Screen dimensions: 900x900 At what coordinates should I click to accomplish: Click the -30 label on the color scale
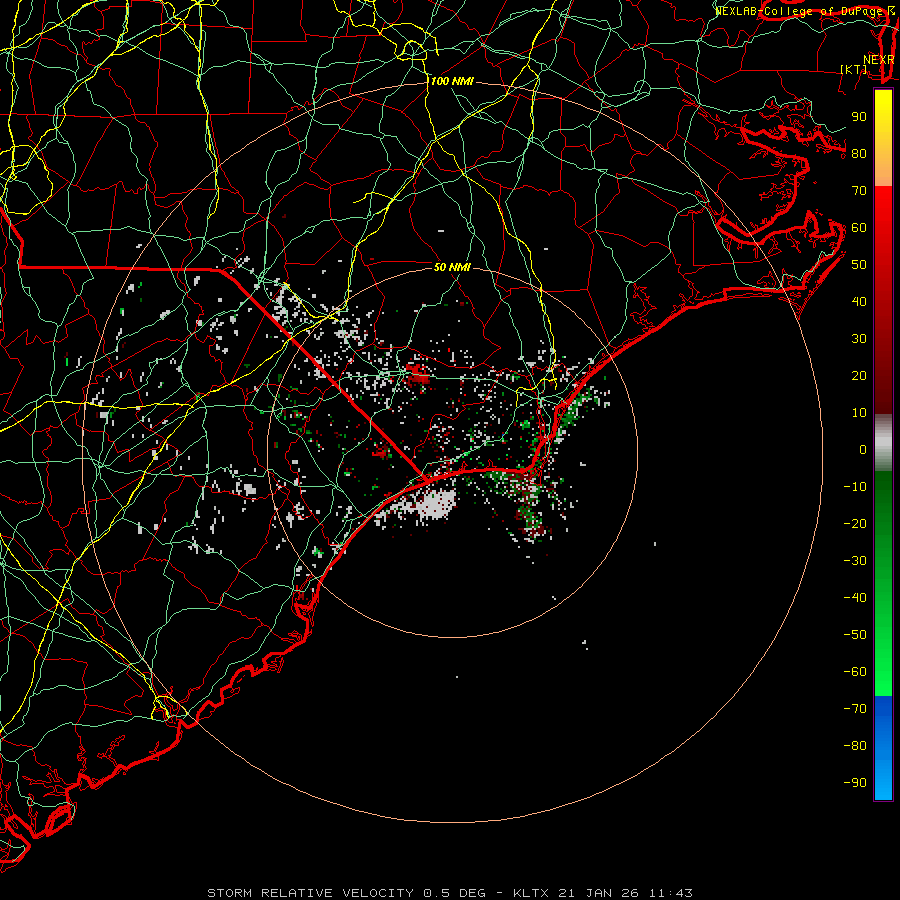click(x=855, y=561)
